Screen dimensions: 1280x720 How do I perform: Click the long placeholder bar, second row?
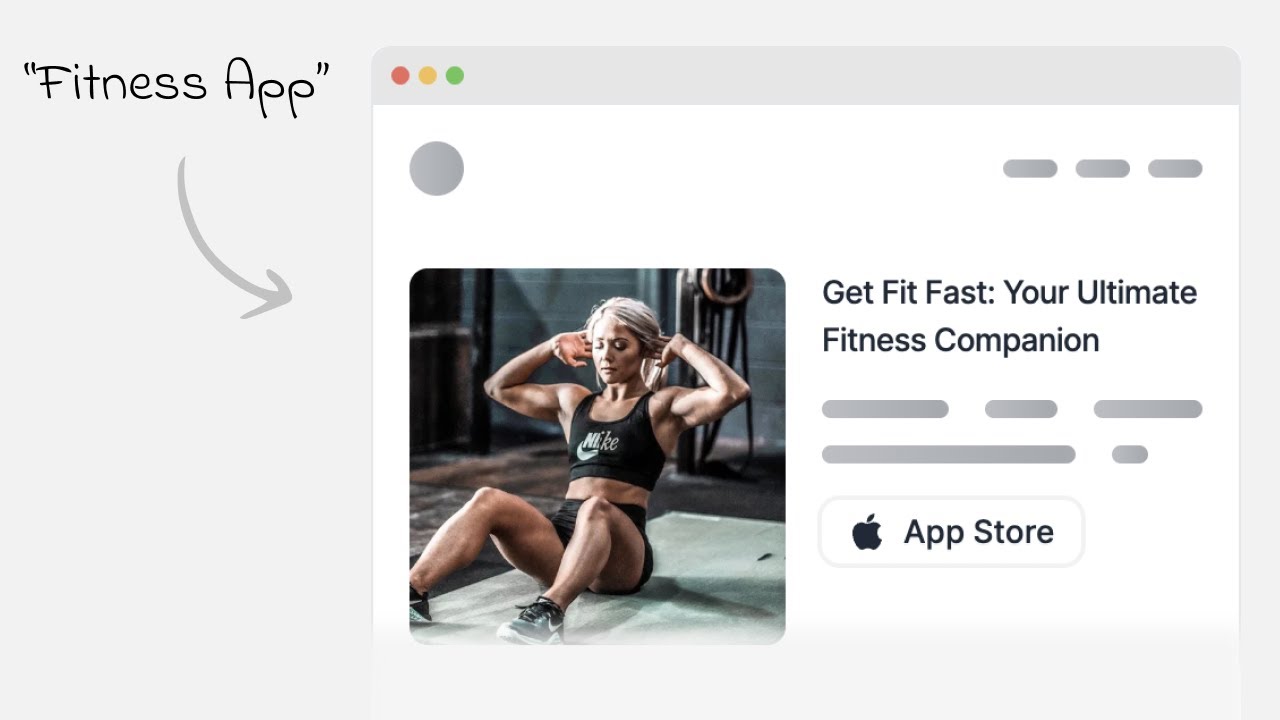948,455
